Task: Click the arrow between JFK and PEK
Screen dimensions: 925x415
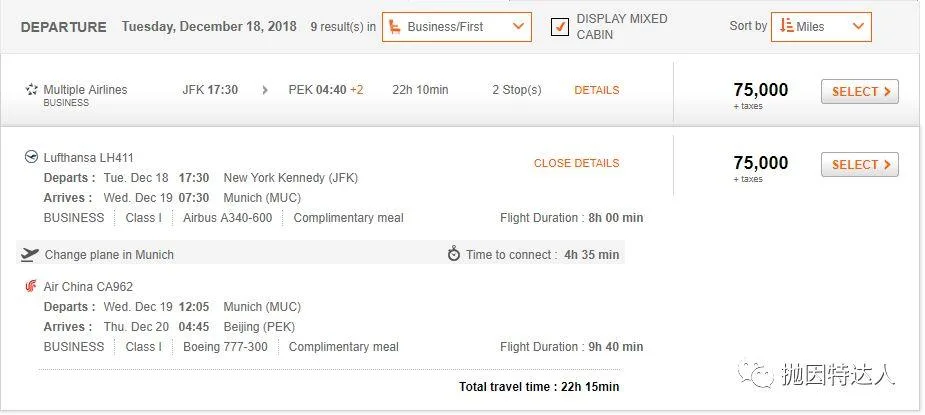Action: coord(265,90)
